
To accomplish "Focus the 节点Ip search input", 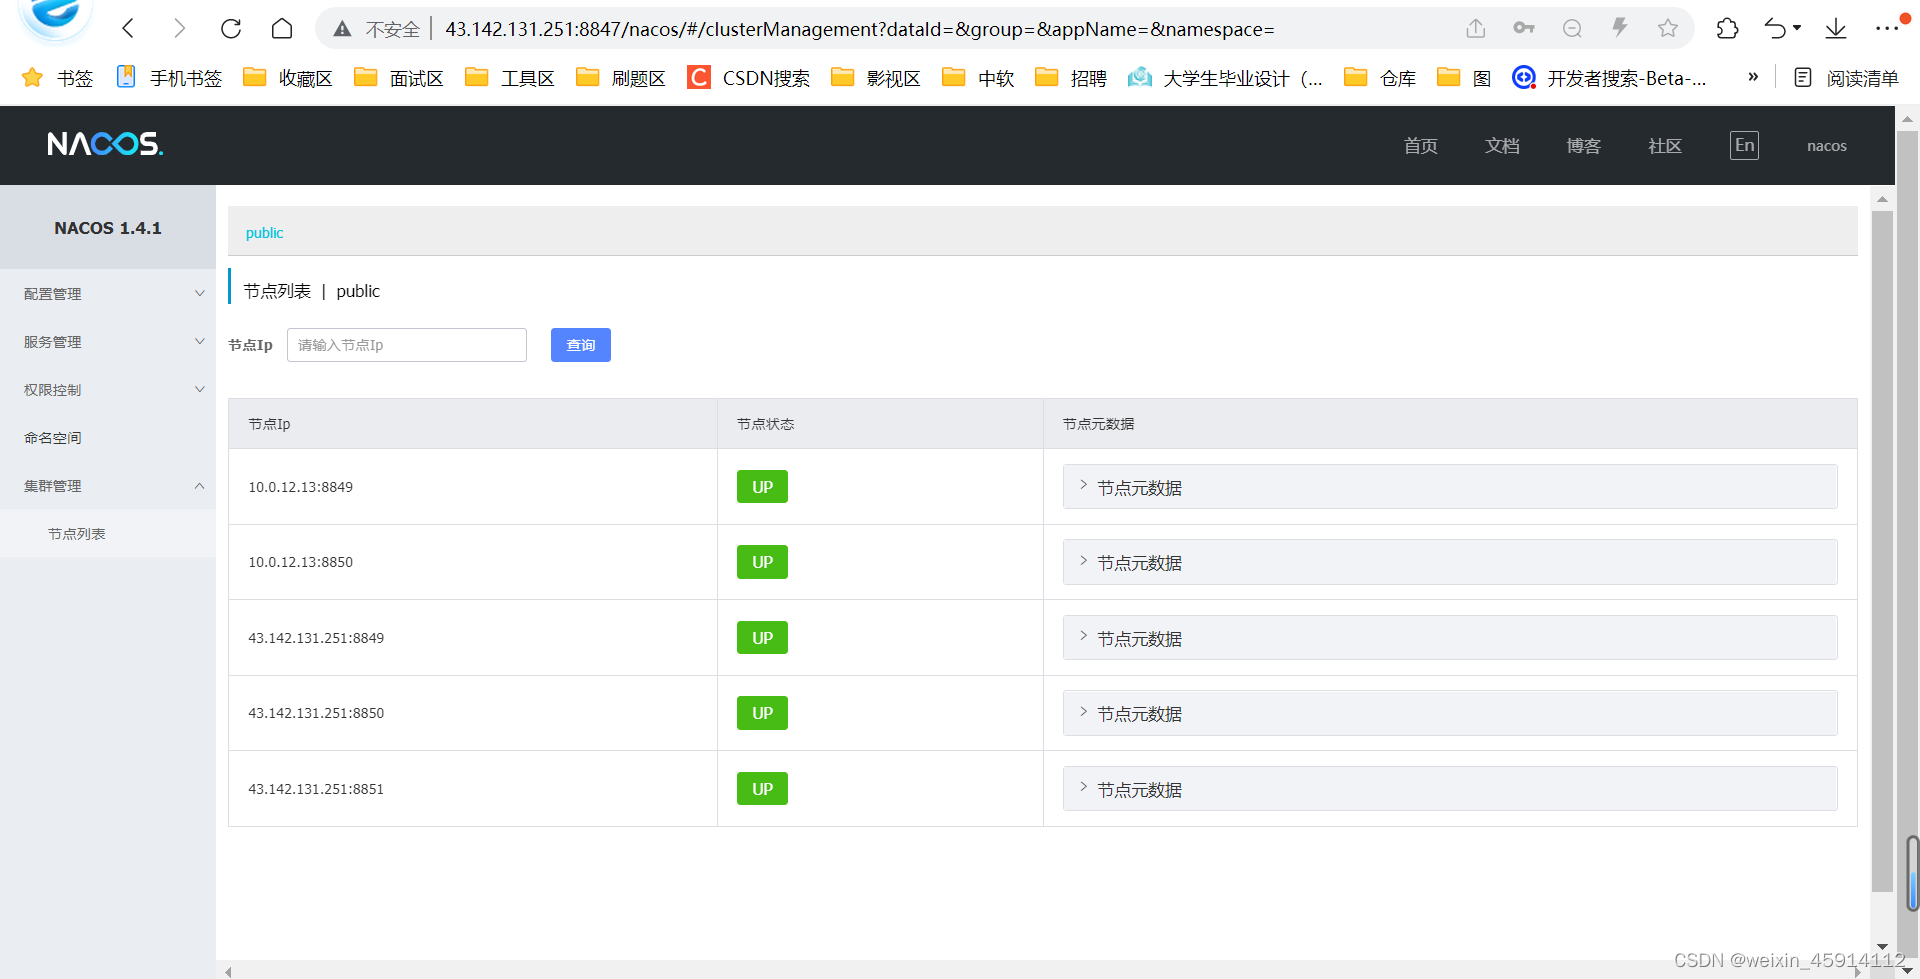I will (407, 345).
